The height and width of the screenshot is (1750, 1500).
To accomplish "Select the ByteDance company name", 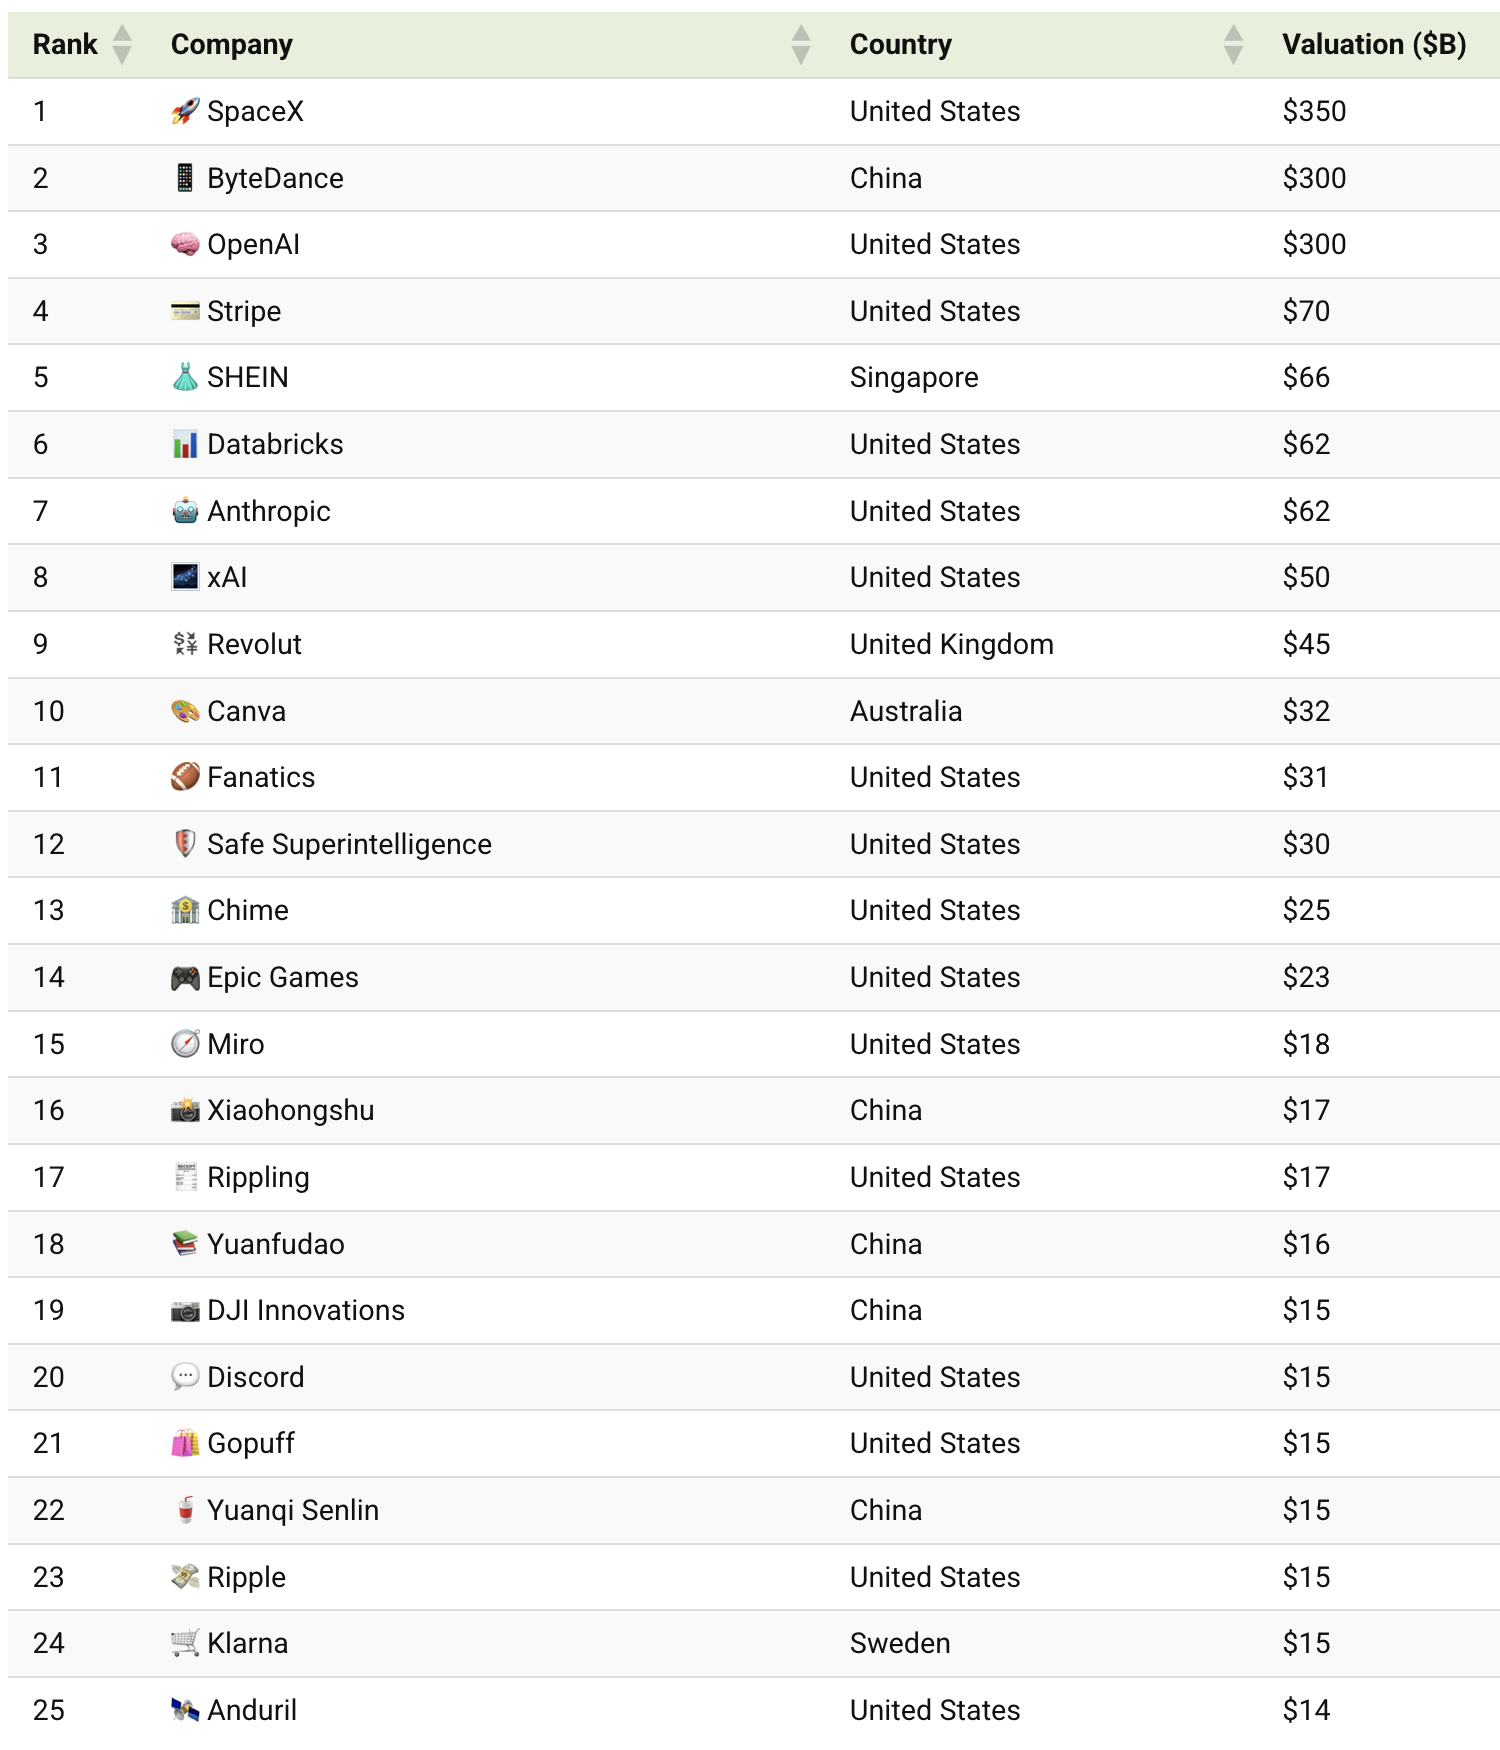I will point(275,178).
